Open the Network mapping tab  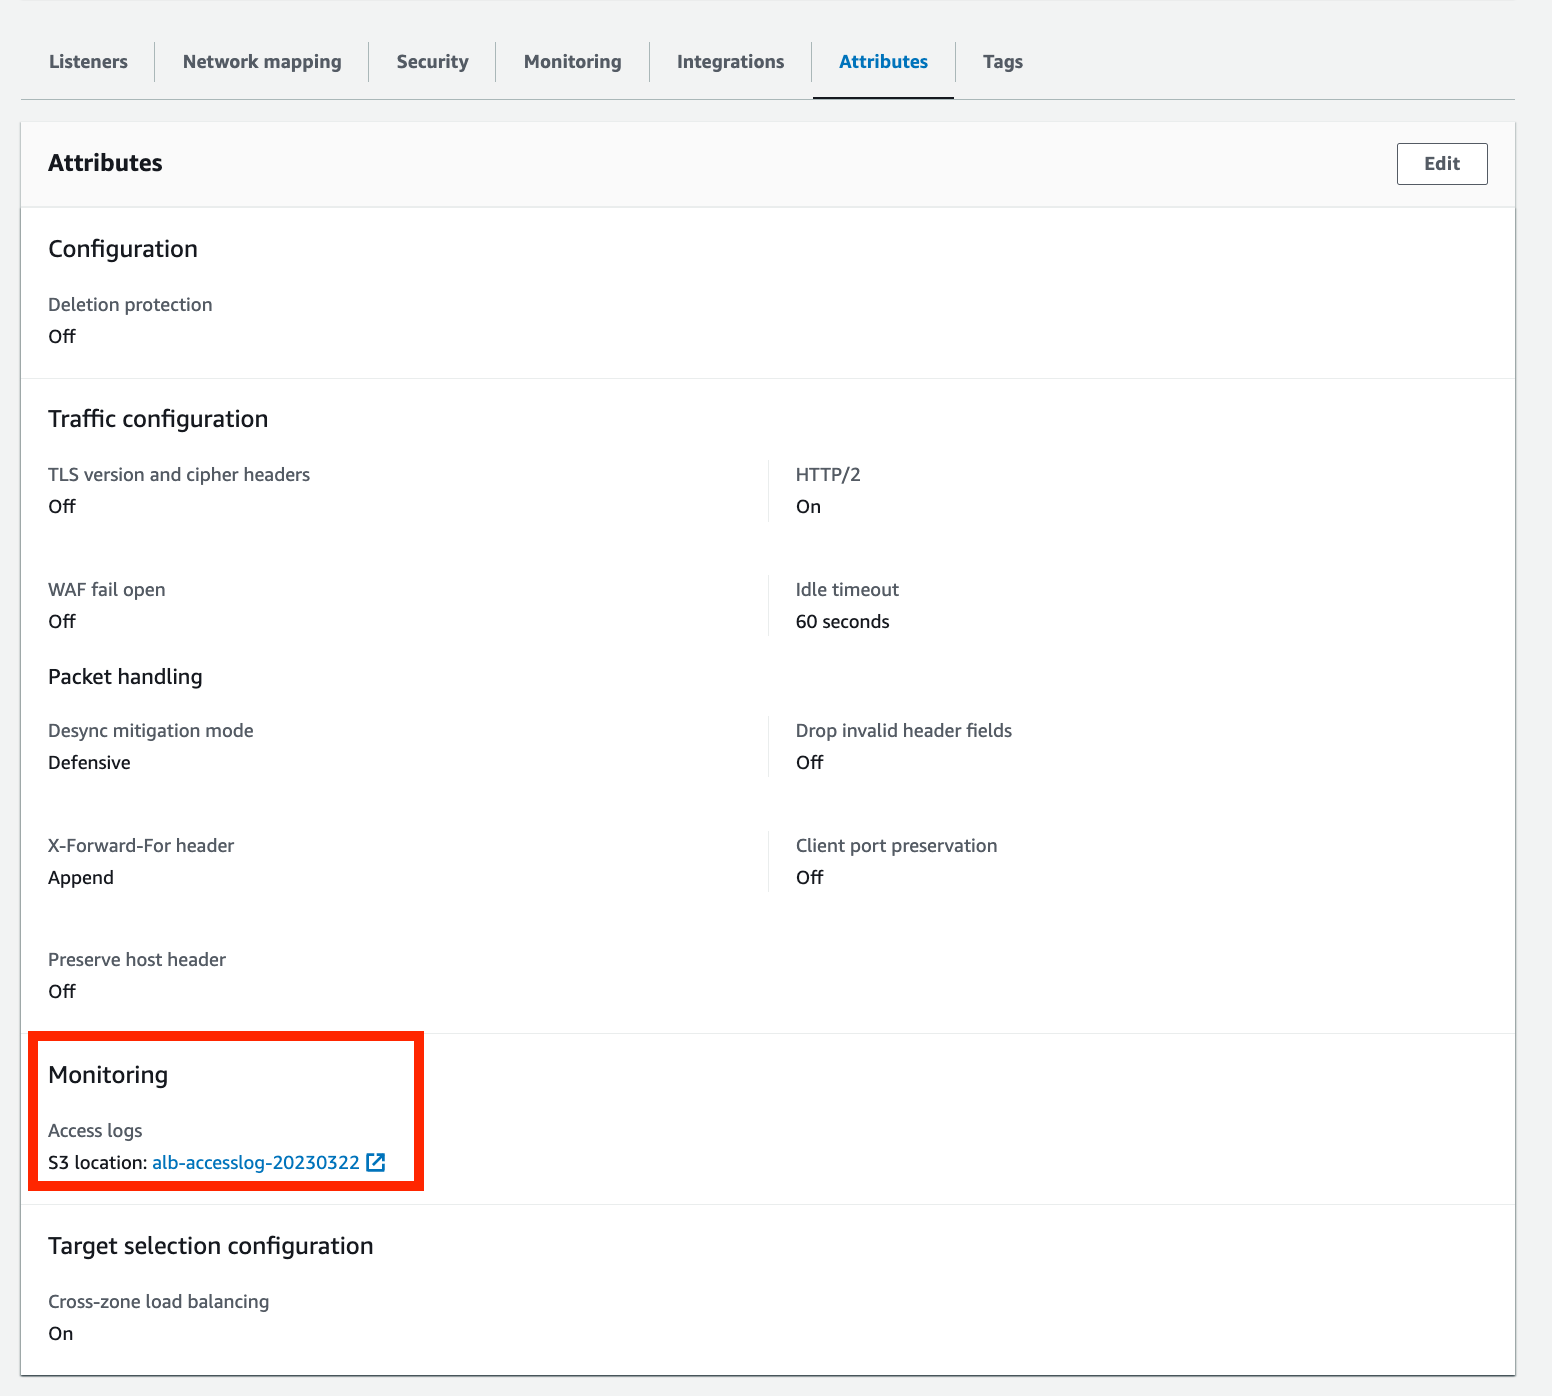pos(261,61)
